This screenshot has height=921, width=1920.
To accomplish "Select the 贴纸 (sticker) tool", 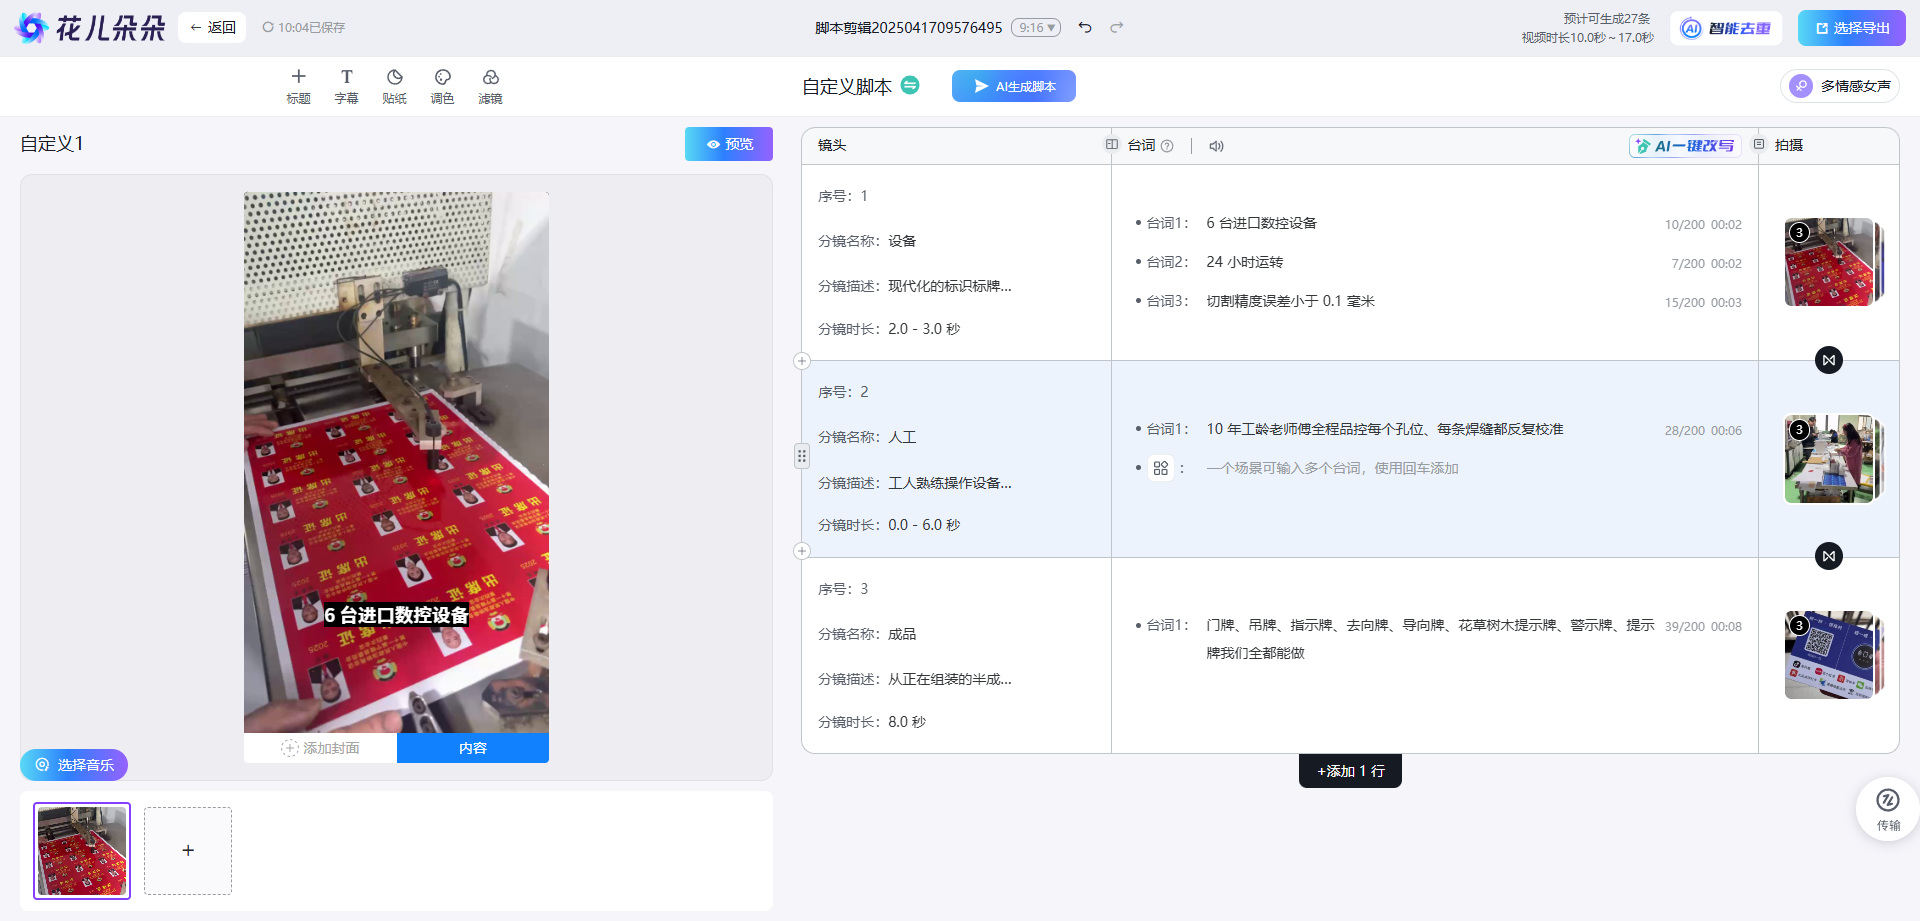I will (x=394, y=85).
